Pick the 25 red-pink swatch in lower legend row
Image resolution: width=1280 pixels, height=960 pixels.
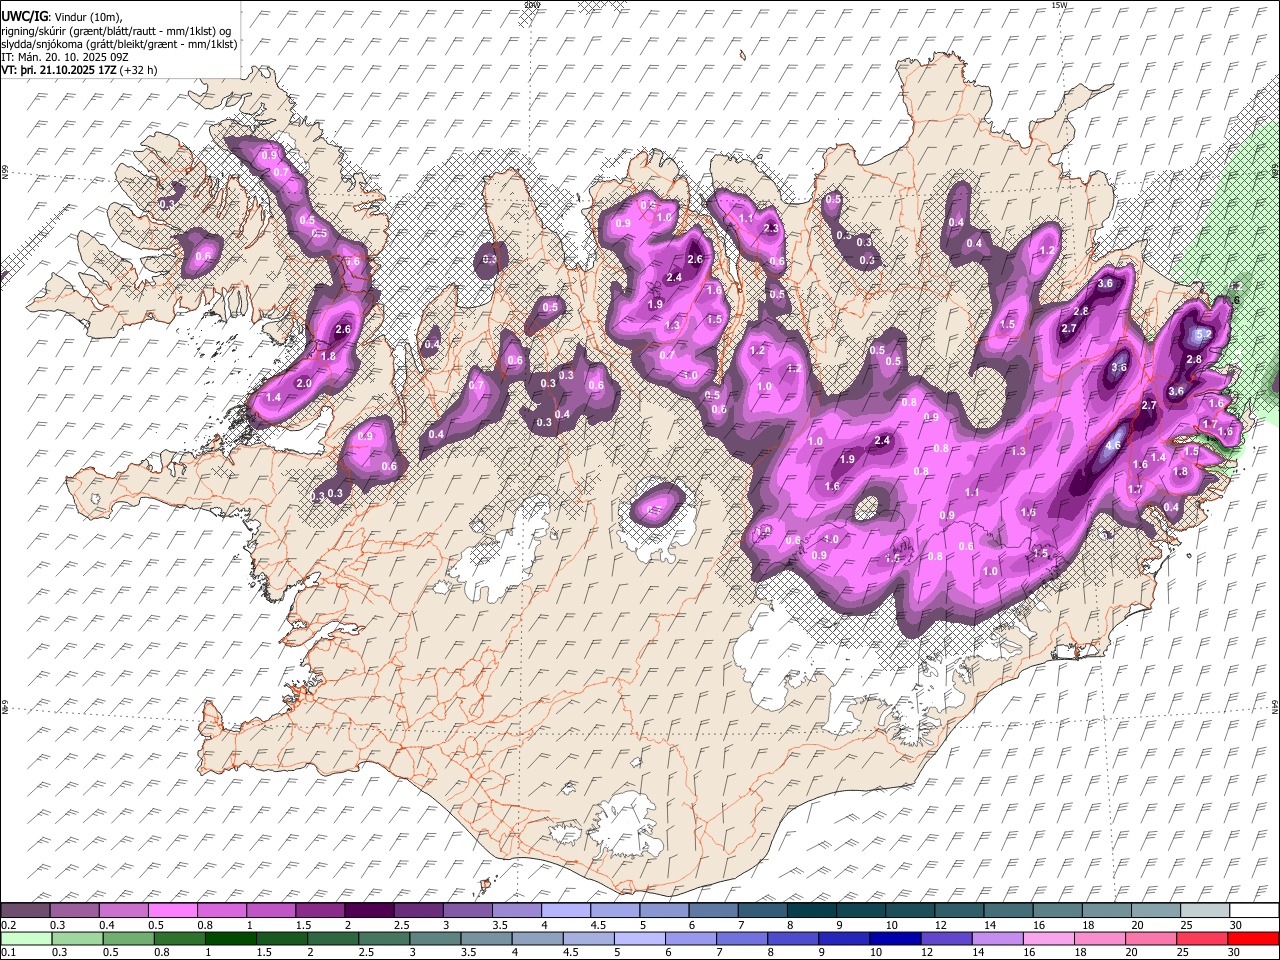[x=1201, y=938]
